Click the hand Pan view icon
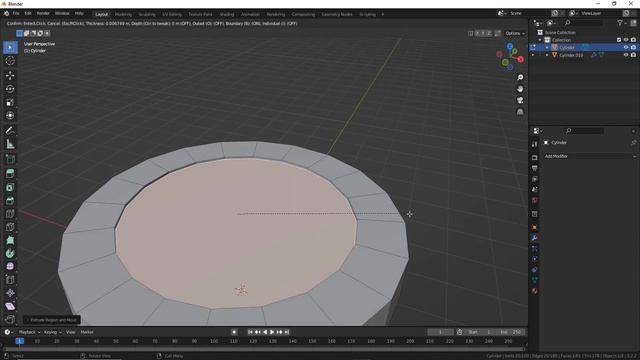640x360 pixels. [x=520, y=89]
